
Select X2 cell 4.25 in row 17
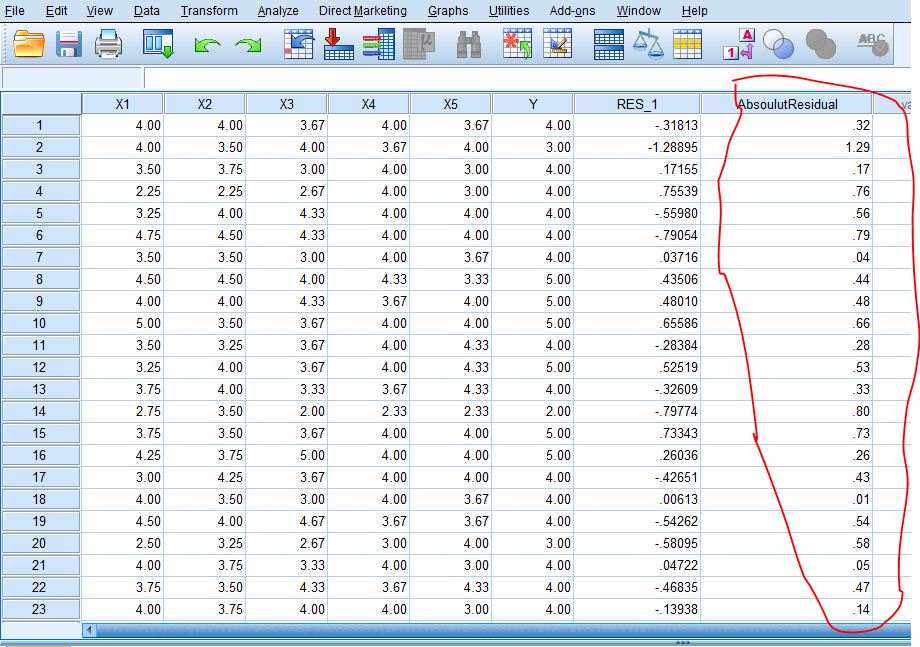(204, 477)
